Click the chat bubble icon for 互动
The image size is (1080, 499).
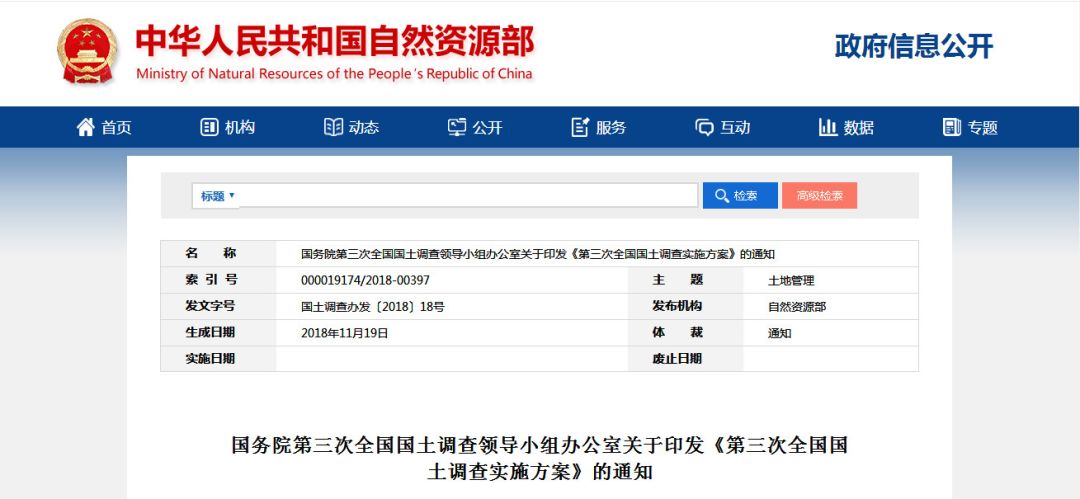click(704, 127)
